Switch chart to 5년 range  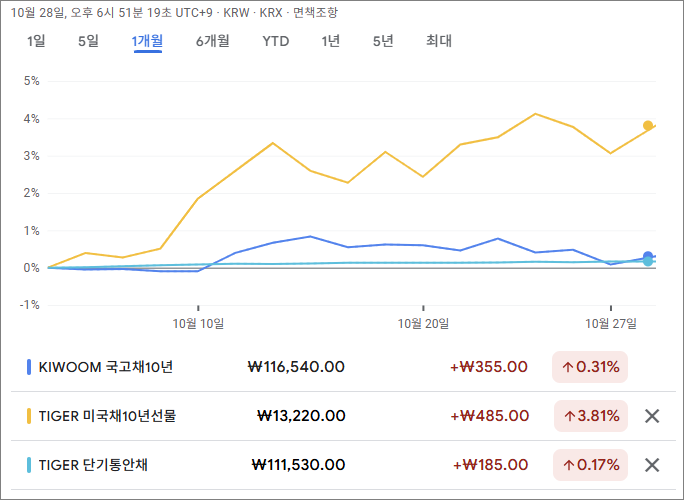(383, 41)
